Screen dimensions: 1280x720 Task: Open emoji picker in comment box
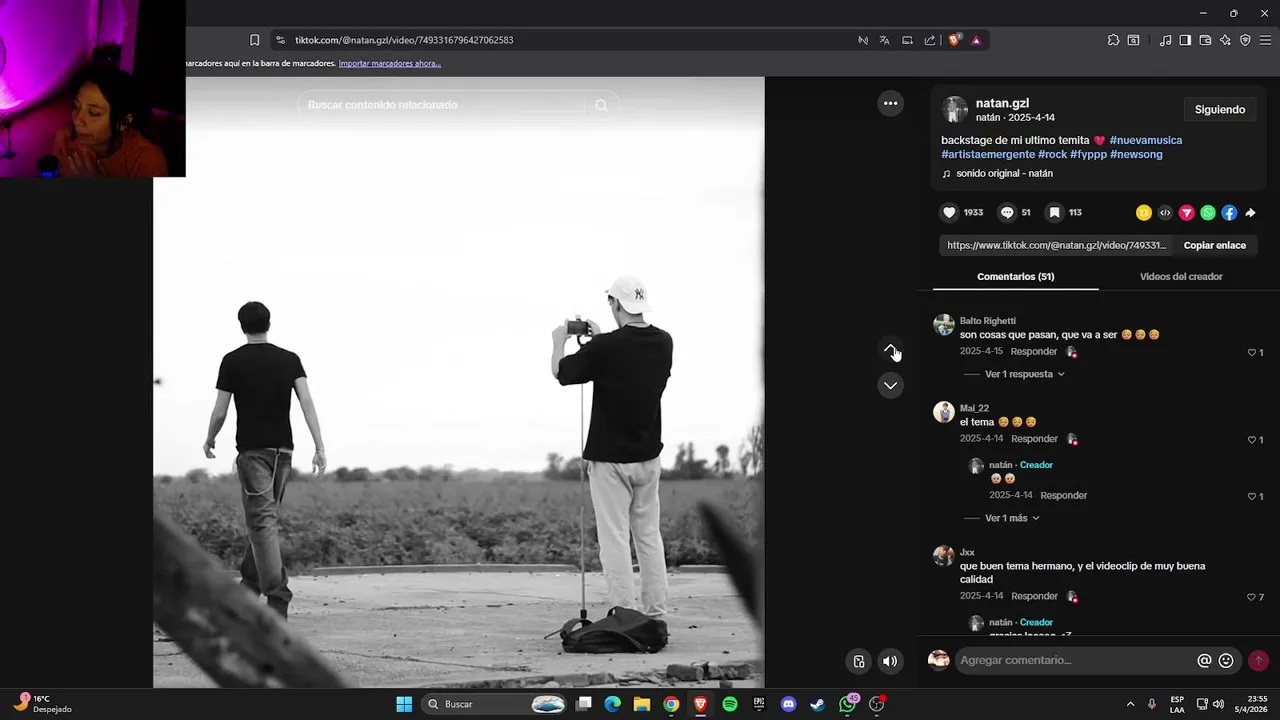coord(1226,660)
